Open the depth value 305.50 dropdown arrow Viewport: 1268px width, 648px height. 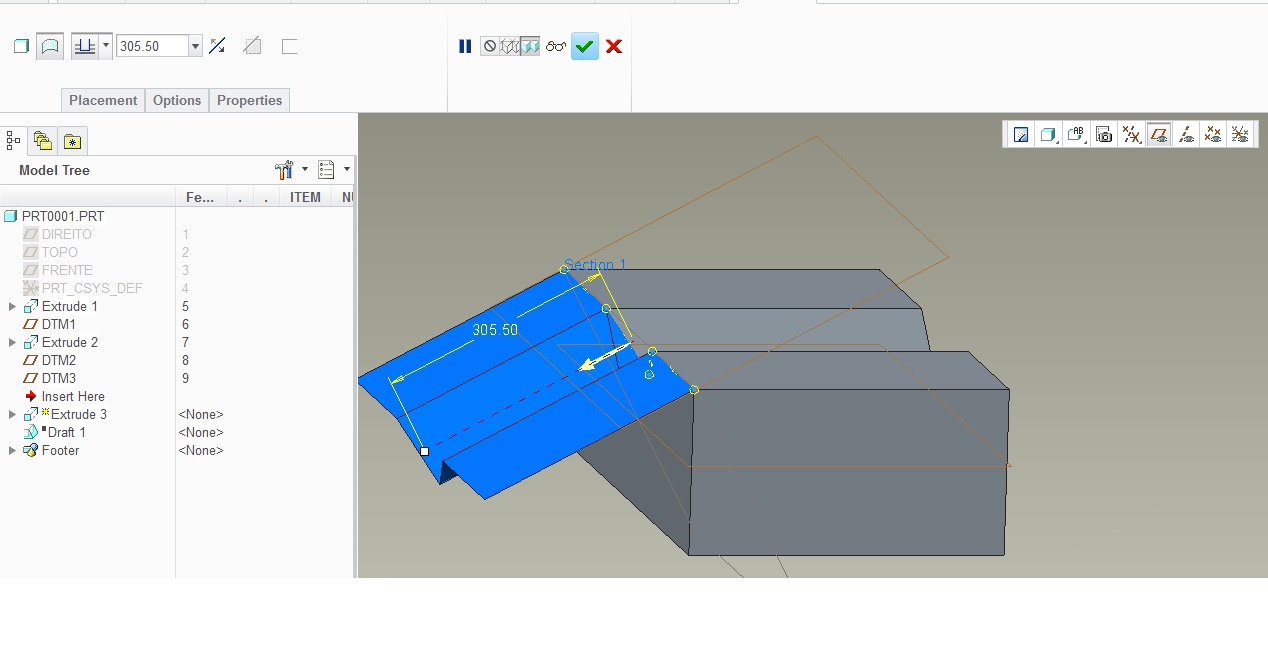click(195, 46)
